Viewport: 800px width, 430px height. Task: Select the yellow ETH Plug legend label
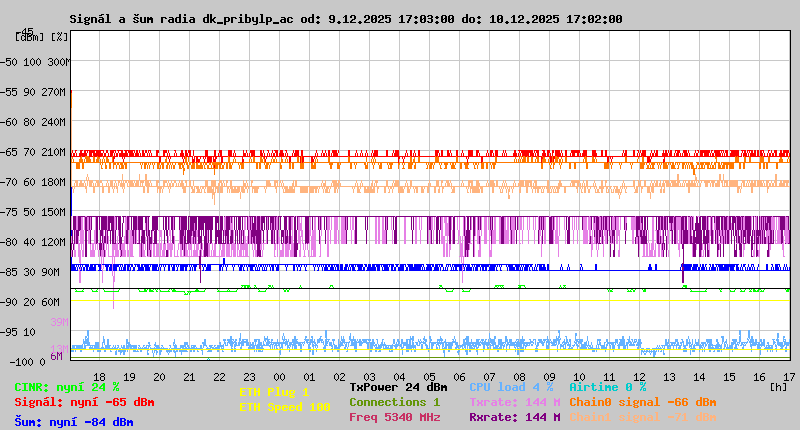pyautogui.click(x=274, y=392)
